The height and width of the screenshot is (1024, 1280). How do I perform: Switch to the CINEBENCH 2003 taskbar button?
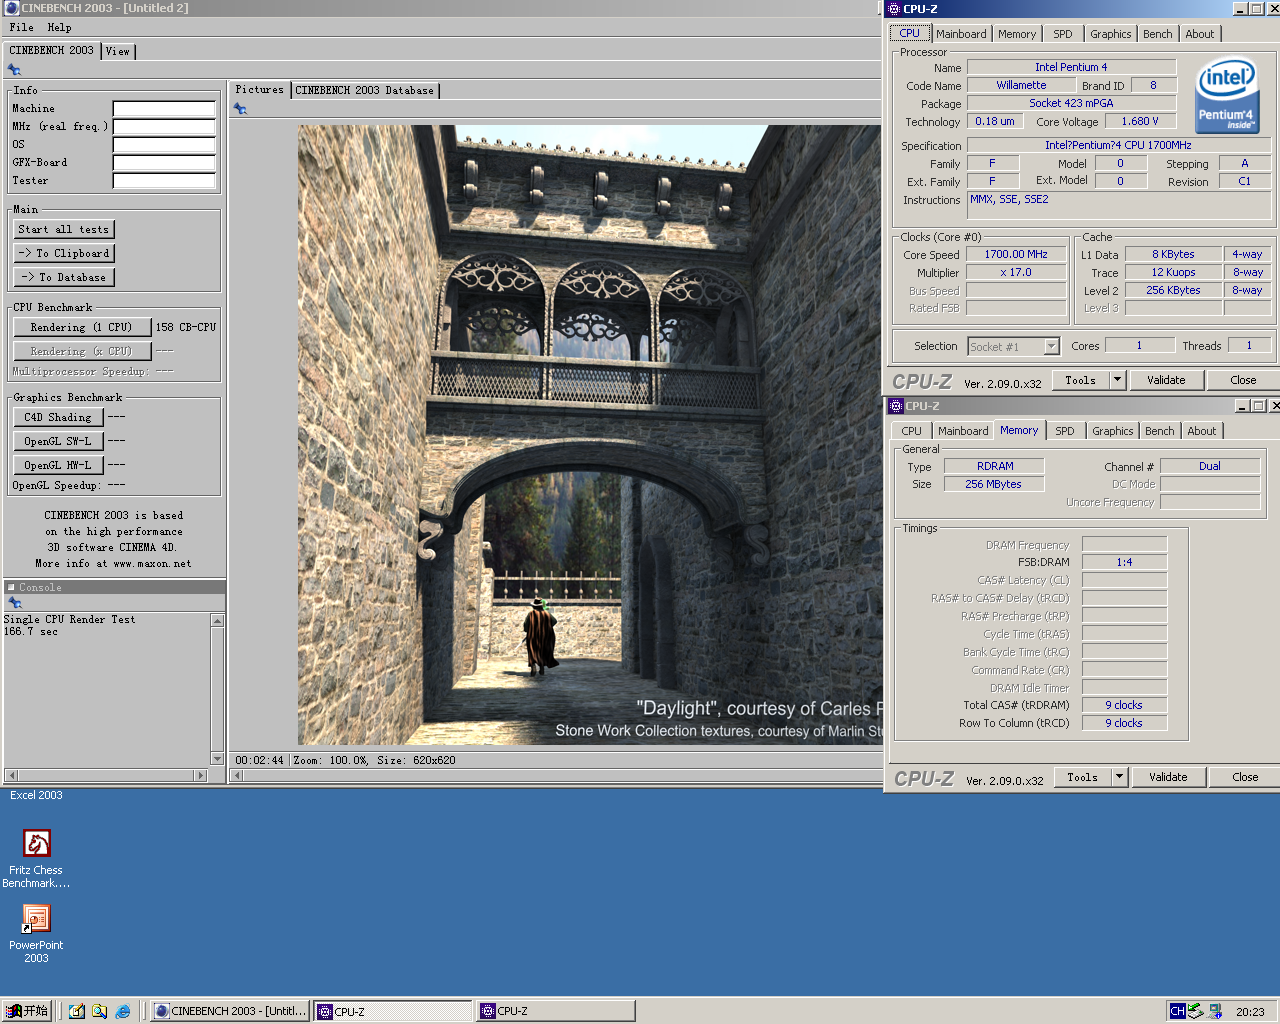coord(229,1011)
